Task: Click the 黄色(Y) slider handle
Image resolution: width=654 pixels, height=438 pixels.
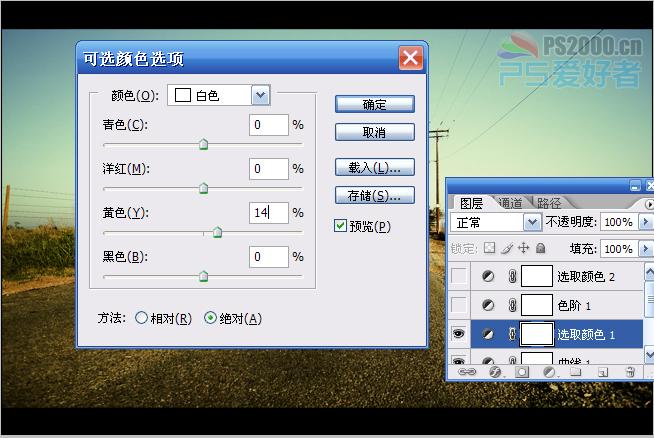Action: (x=217, y=232)
